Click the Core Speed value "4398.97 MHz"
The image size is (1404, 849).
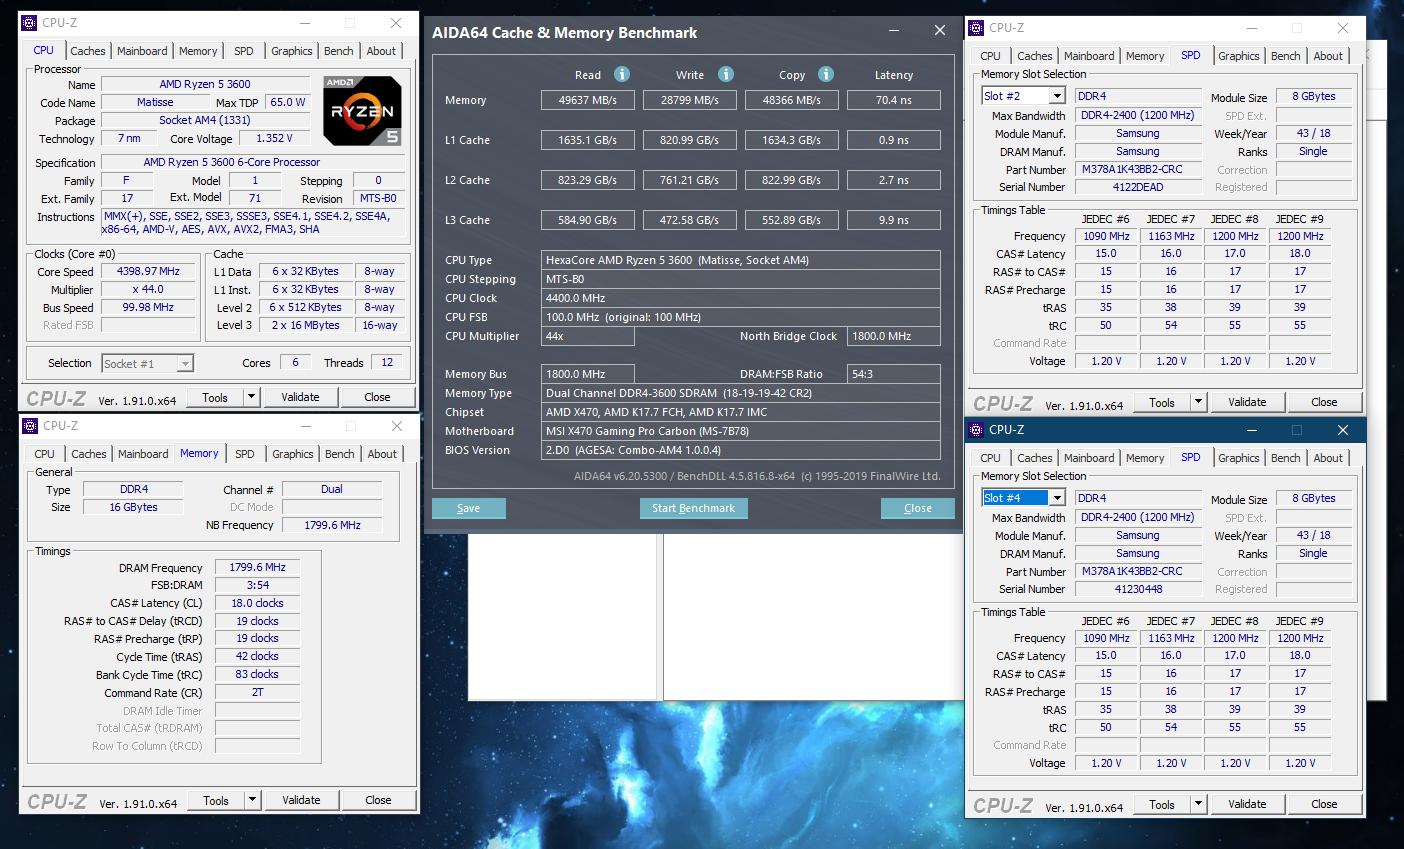coord(148,271)
